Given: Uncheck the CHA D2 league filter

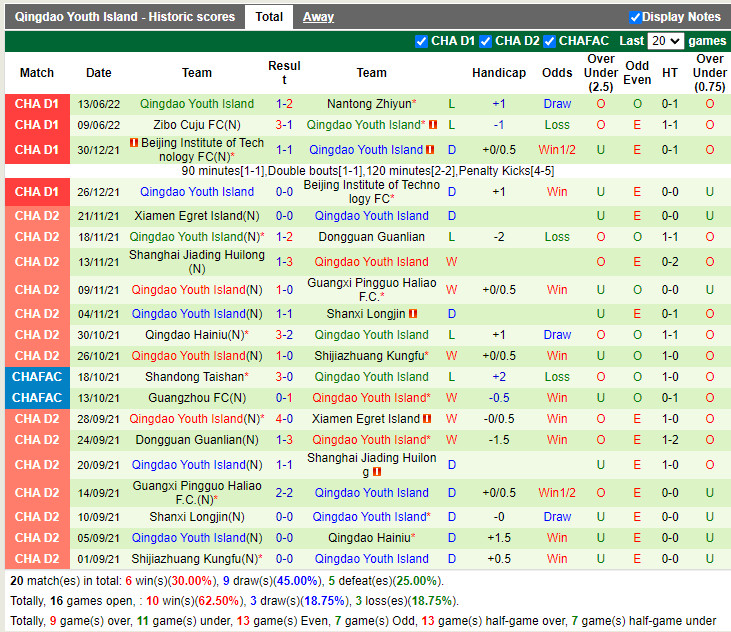Looking at the screenshot, I should click(485, 41).
